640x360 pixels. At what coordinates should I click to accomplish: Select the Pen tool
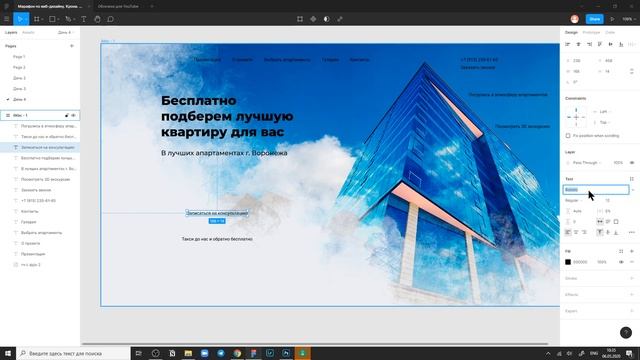pos(68,19)
